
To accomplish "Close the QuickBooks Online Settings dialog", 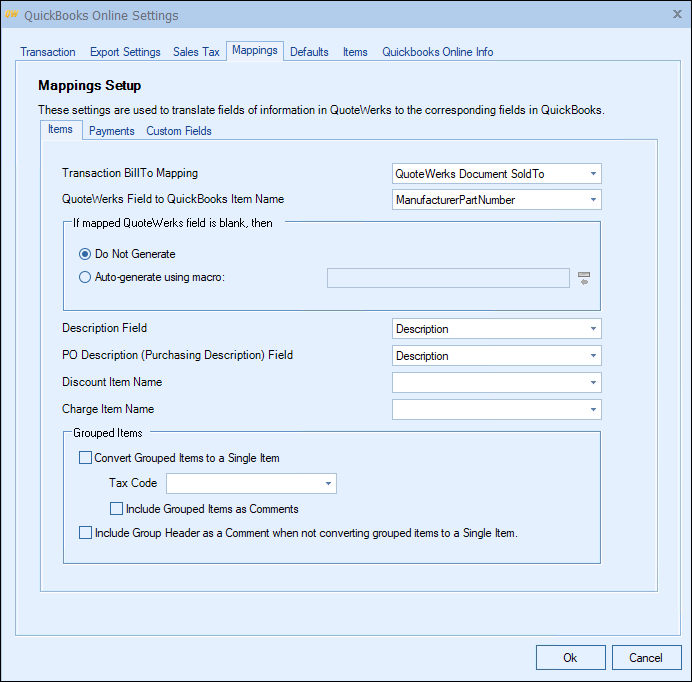I will [675, 15].
